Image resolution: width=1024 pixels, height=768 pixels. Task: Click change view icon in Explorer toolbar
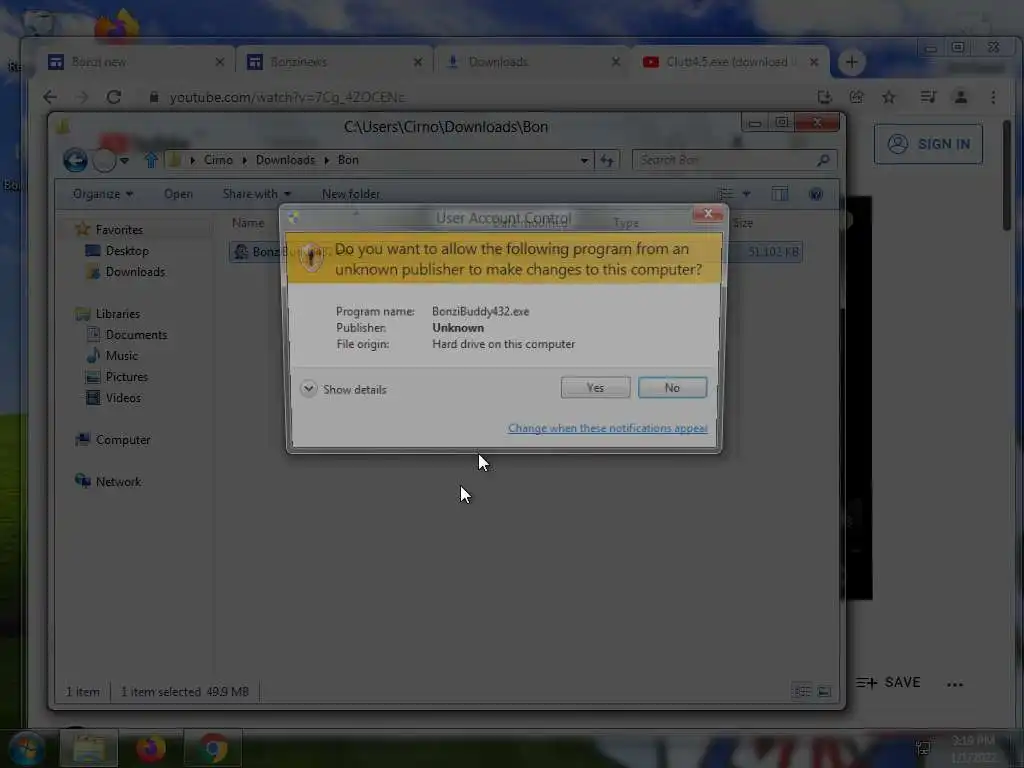pos(726,193)
